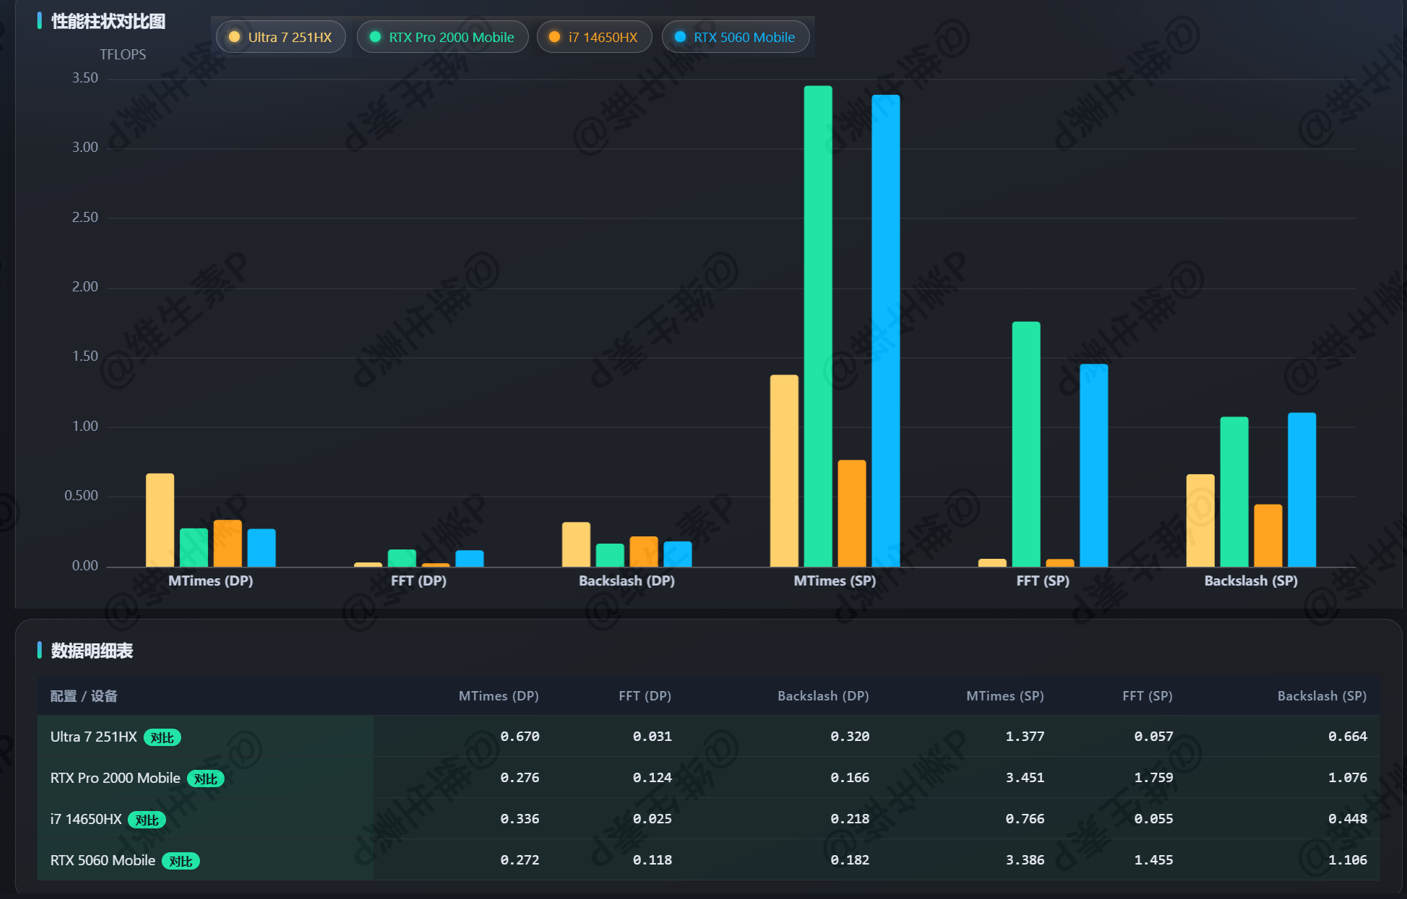Toggle the i7 14650HX legend series
1407x899 pixels.
click(594, 37)
